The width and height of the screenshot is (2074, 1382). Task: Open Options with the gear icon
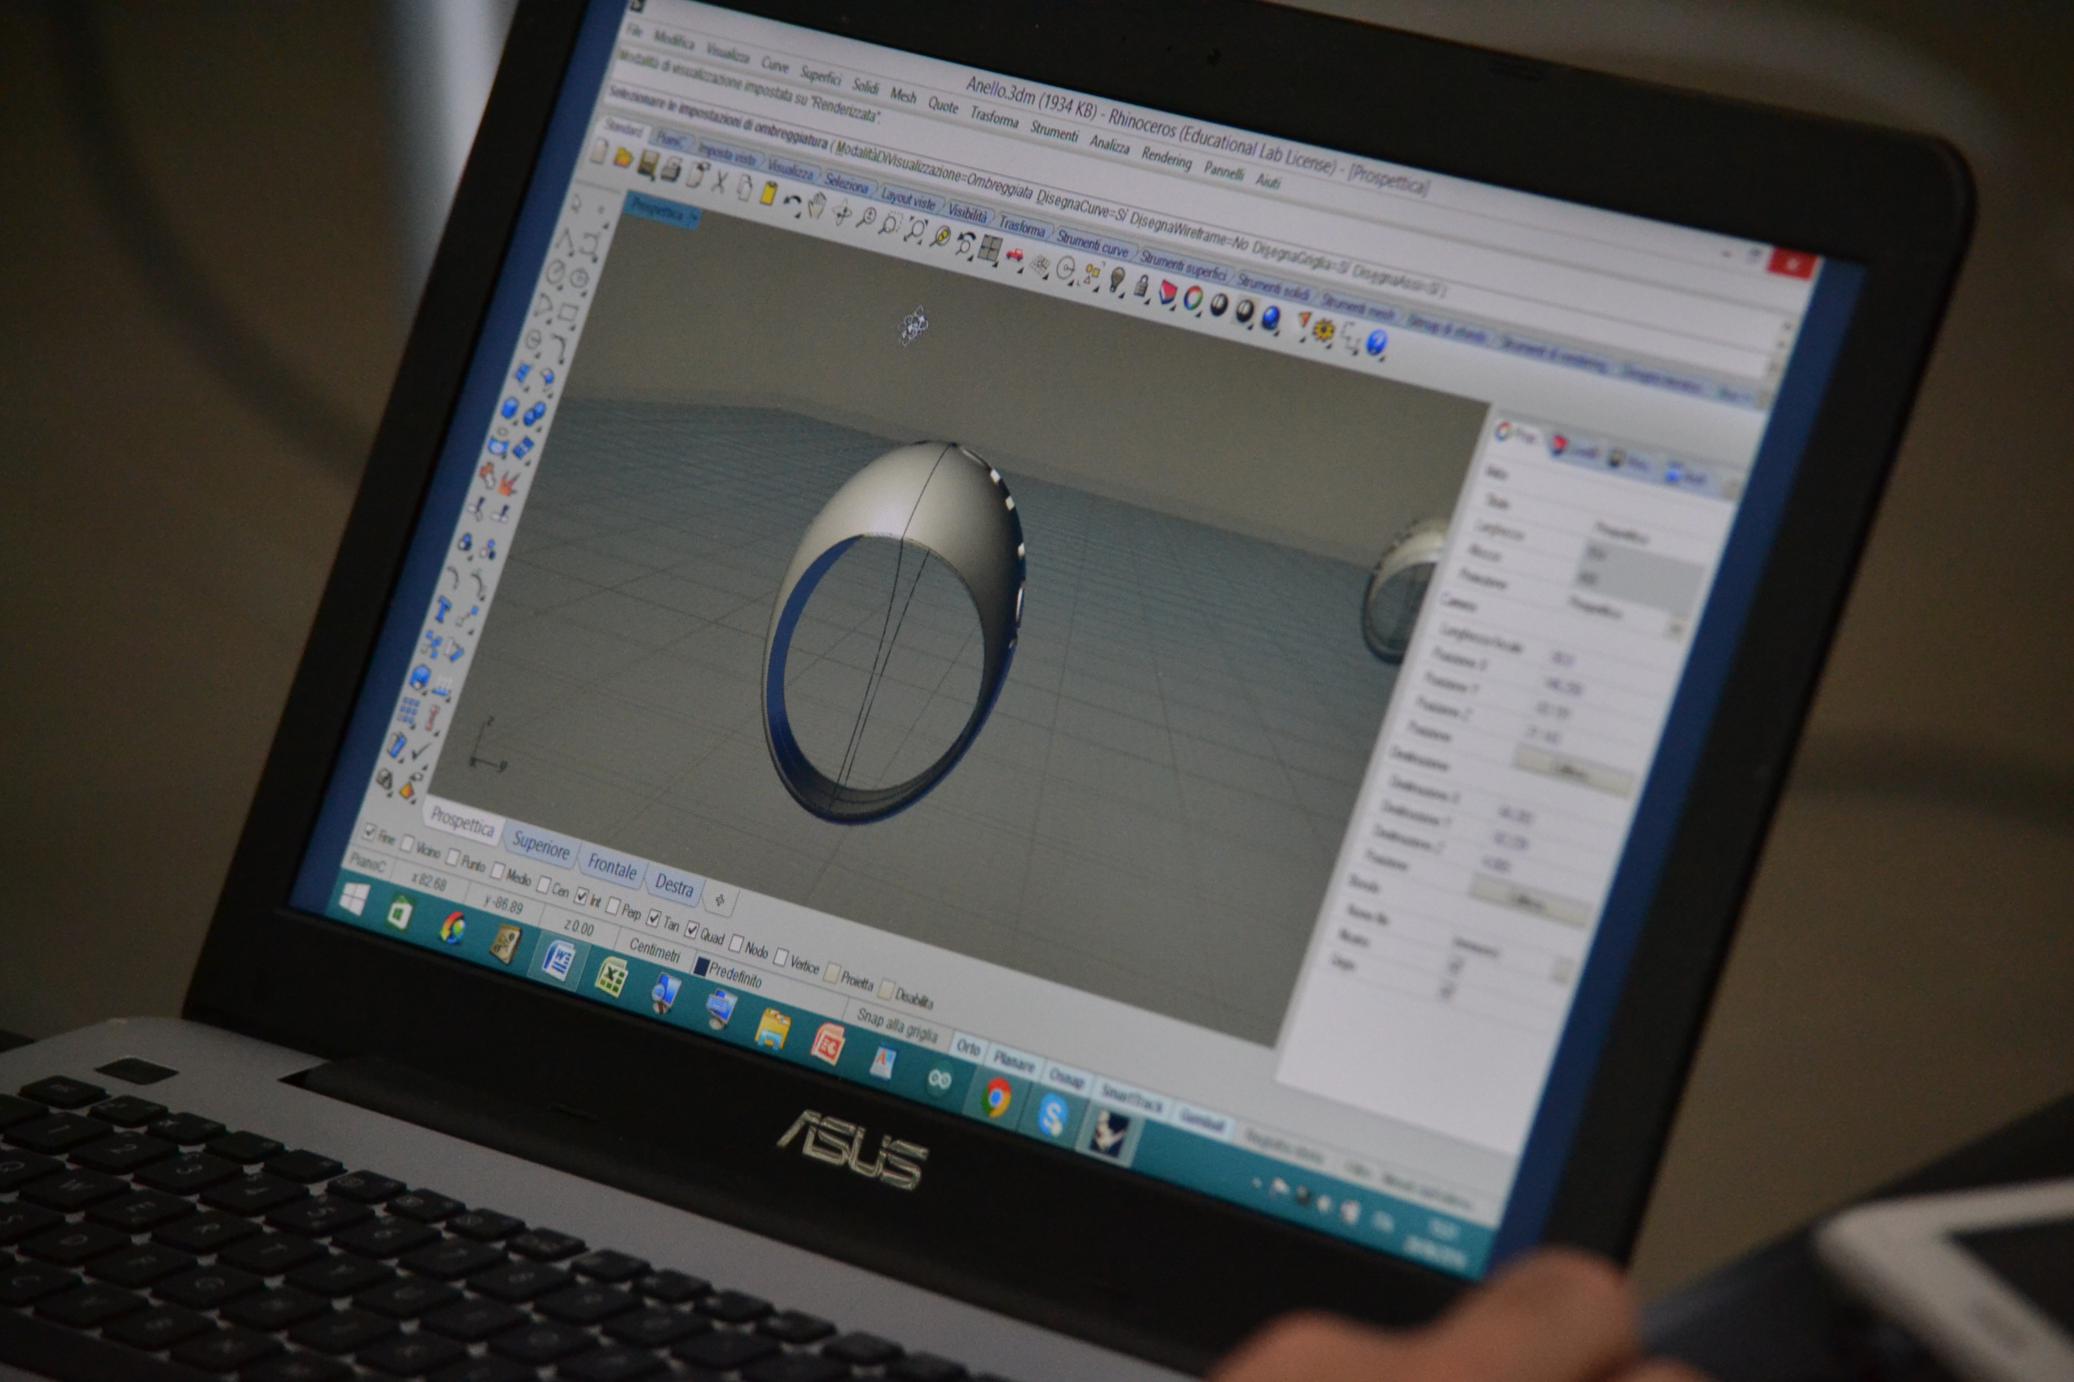(1324, 331)
